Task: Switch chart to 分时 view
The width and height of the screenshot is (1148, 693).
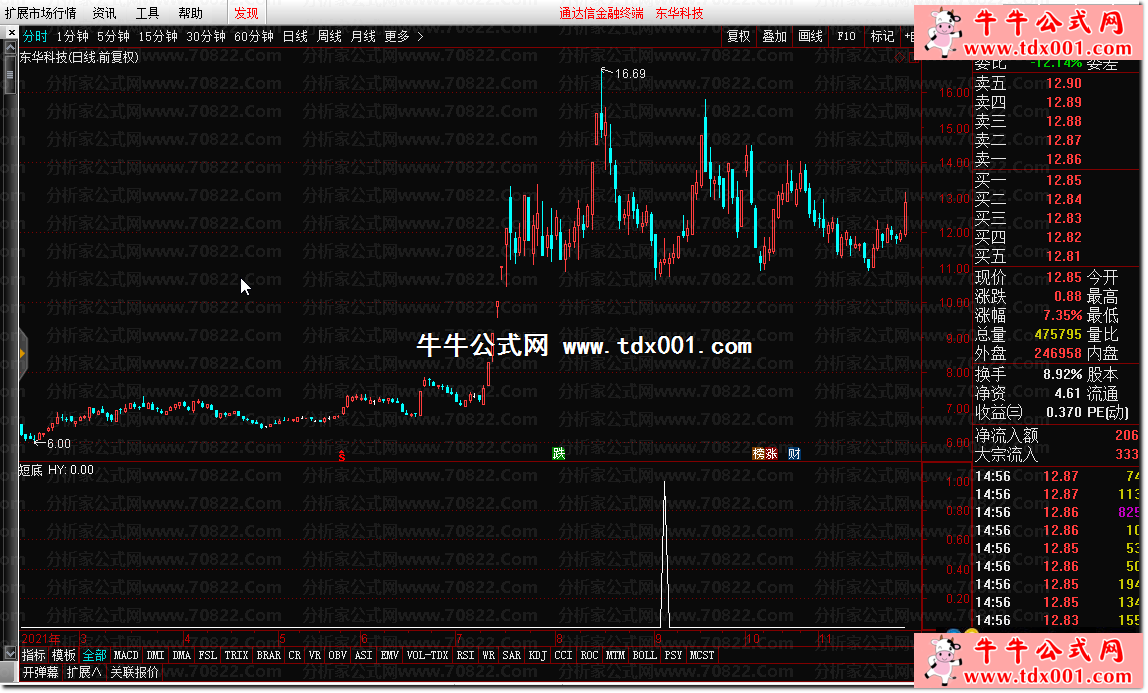Action: pyautogui.click(x=34, y=36)
